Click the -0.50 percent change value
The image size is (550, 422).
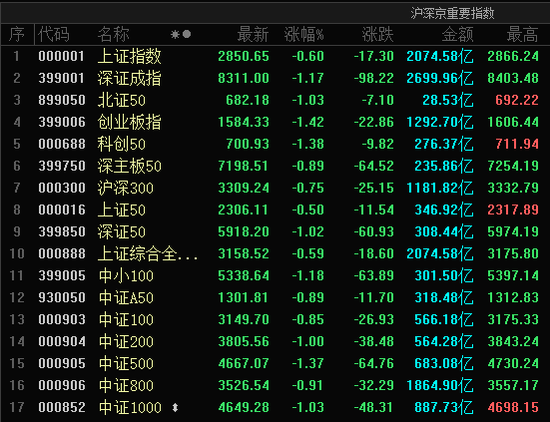click(308, 210)
